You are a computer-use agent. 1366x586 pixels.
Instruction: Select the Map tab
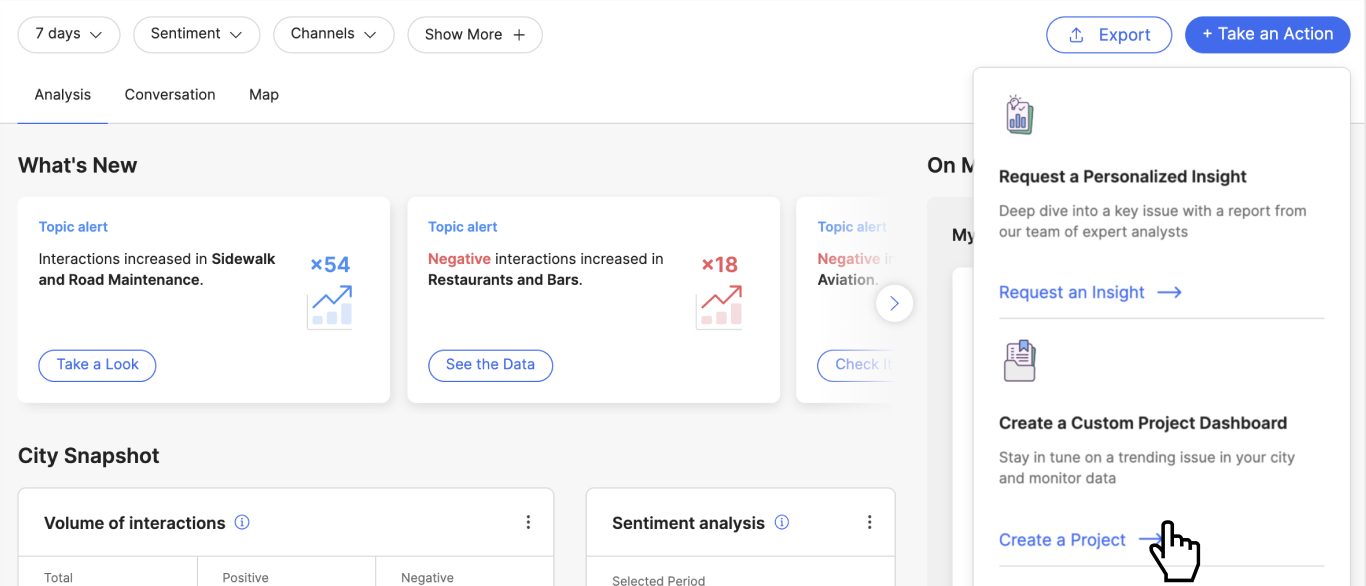point(264,95)
